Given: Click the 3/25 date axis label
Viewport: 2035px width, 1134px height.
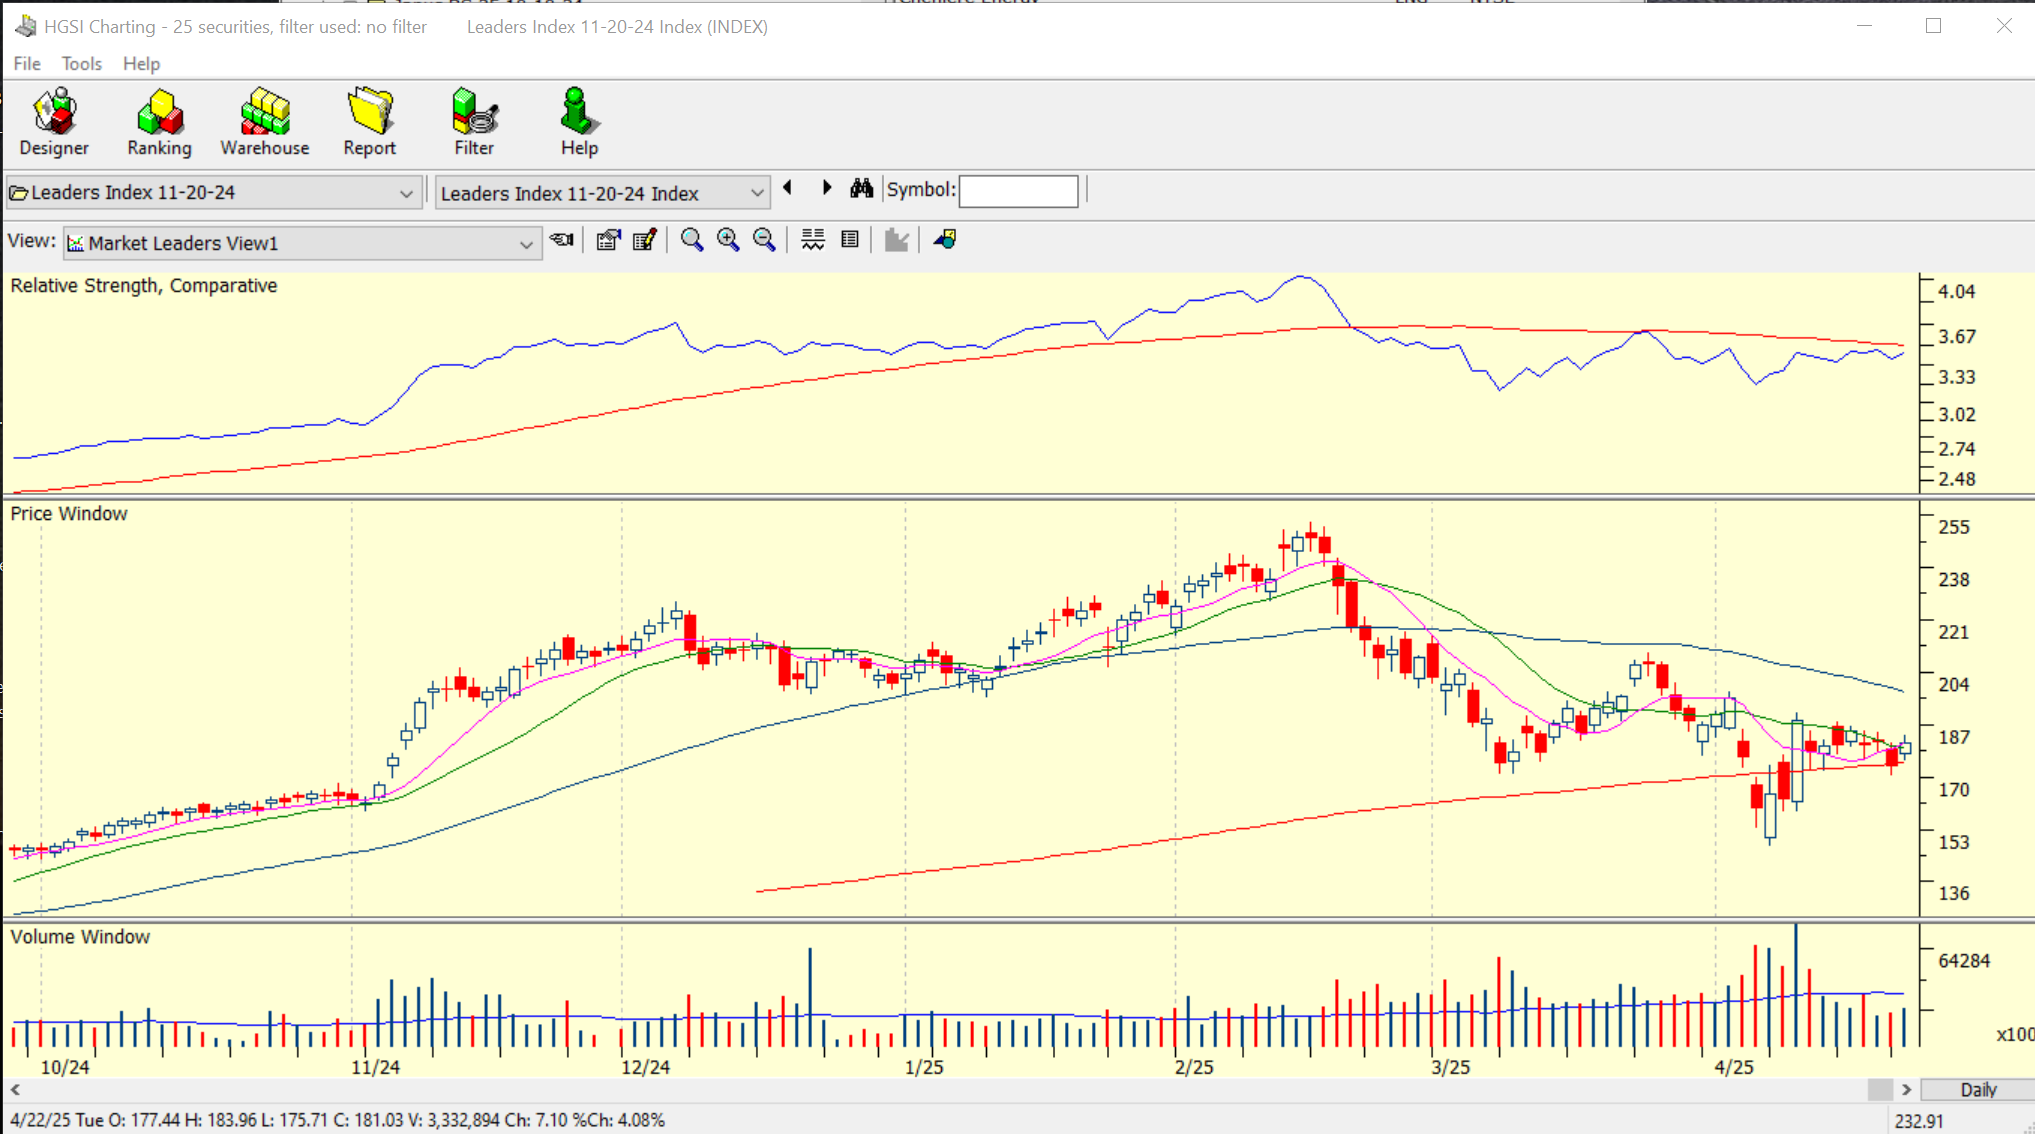Looking at the screenshot, I should tap(1450, 1067).
